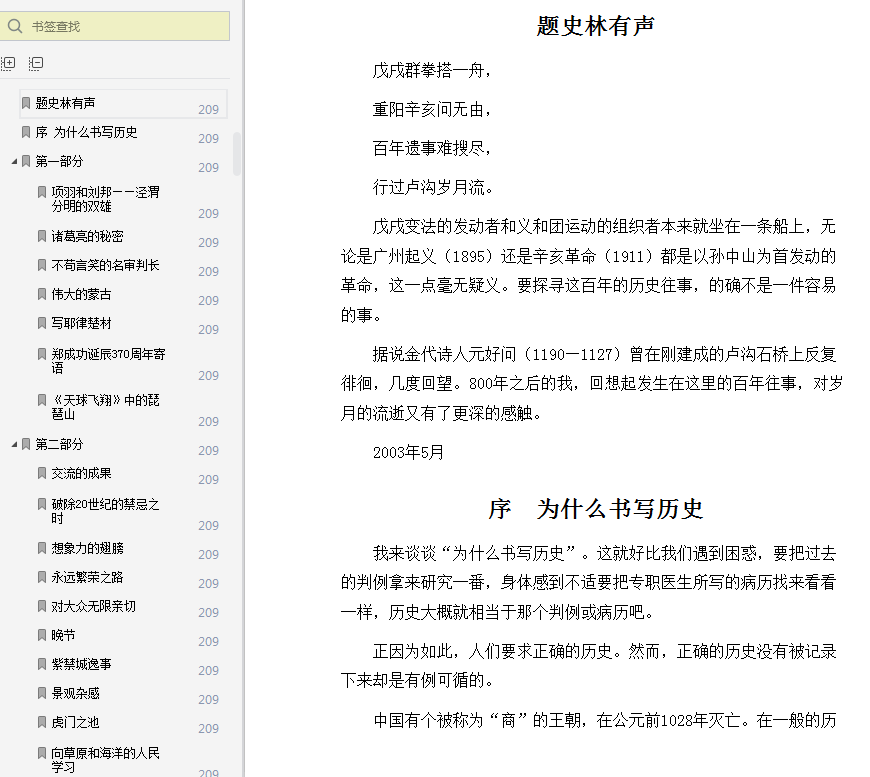Click bookmark icon beside 第一部分

26,162
